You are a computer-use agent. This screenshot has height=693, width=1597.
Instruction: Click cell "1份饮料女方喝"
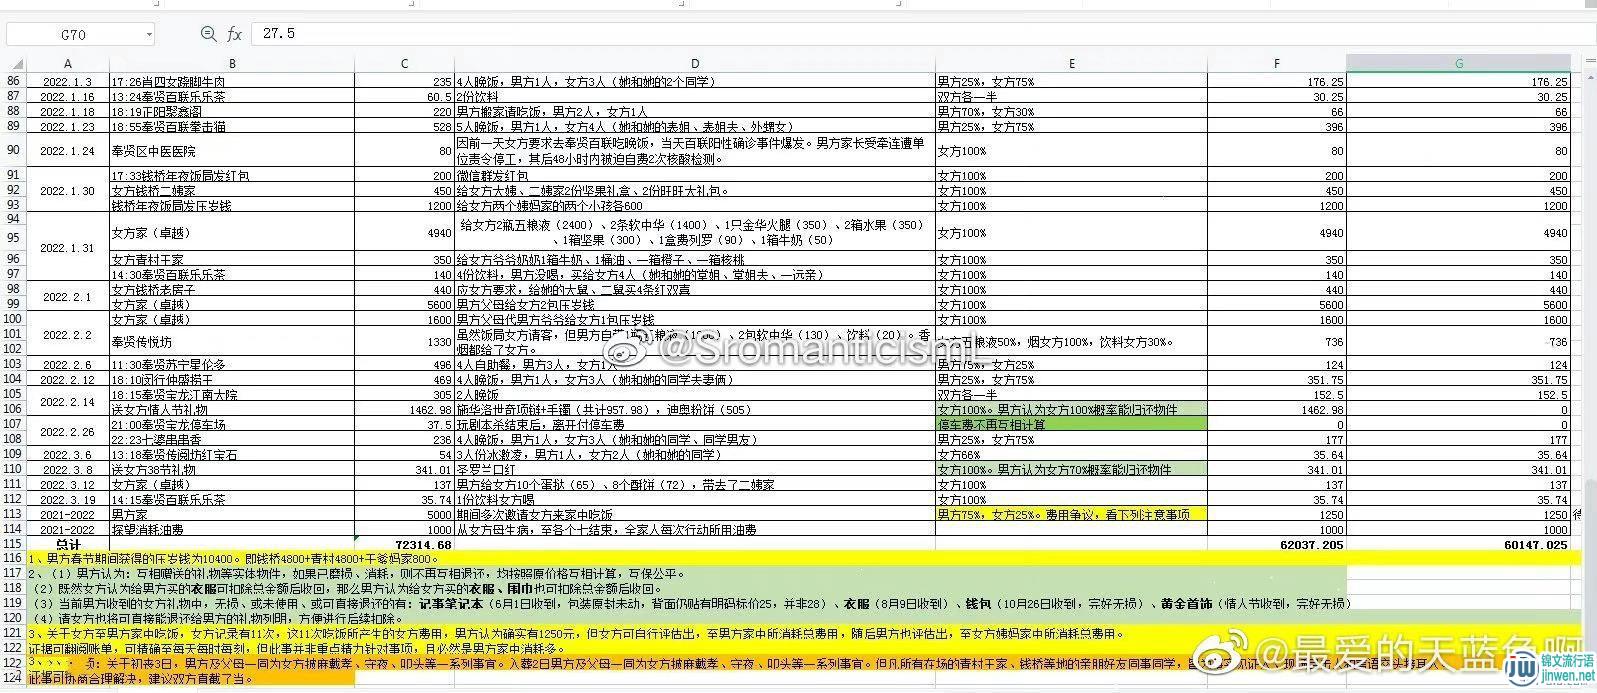coord(695,499)
